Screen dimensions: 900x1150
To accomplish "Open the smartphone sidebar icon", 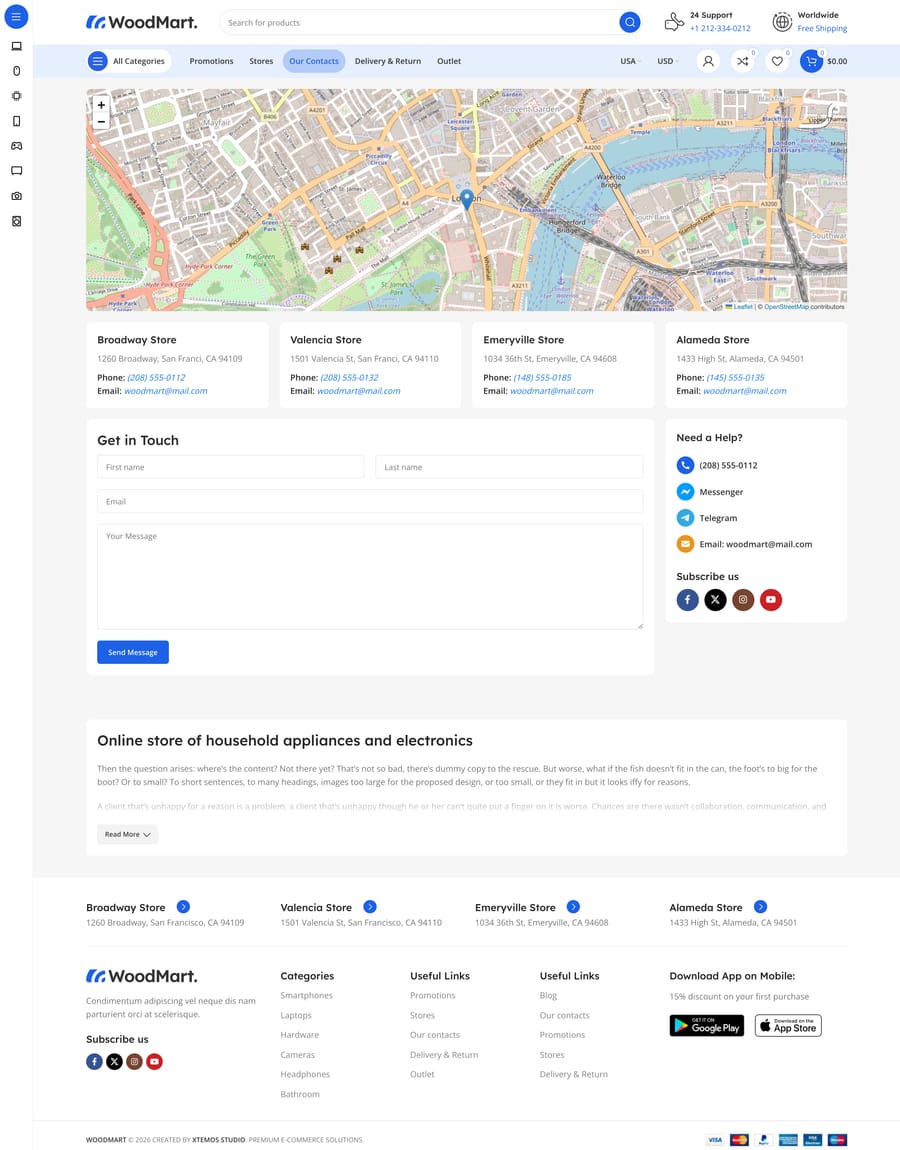I will [16, 121].
